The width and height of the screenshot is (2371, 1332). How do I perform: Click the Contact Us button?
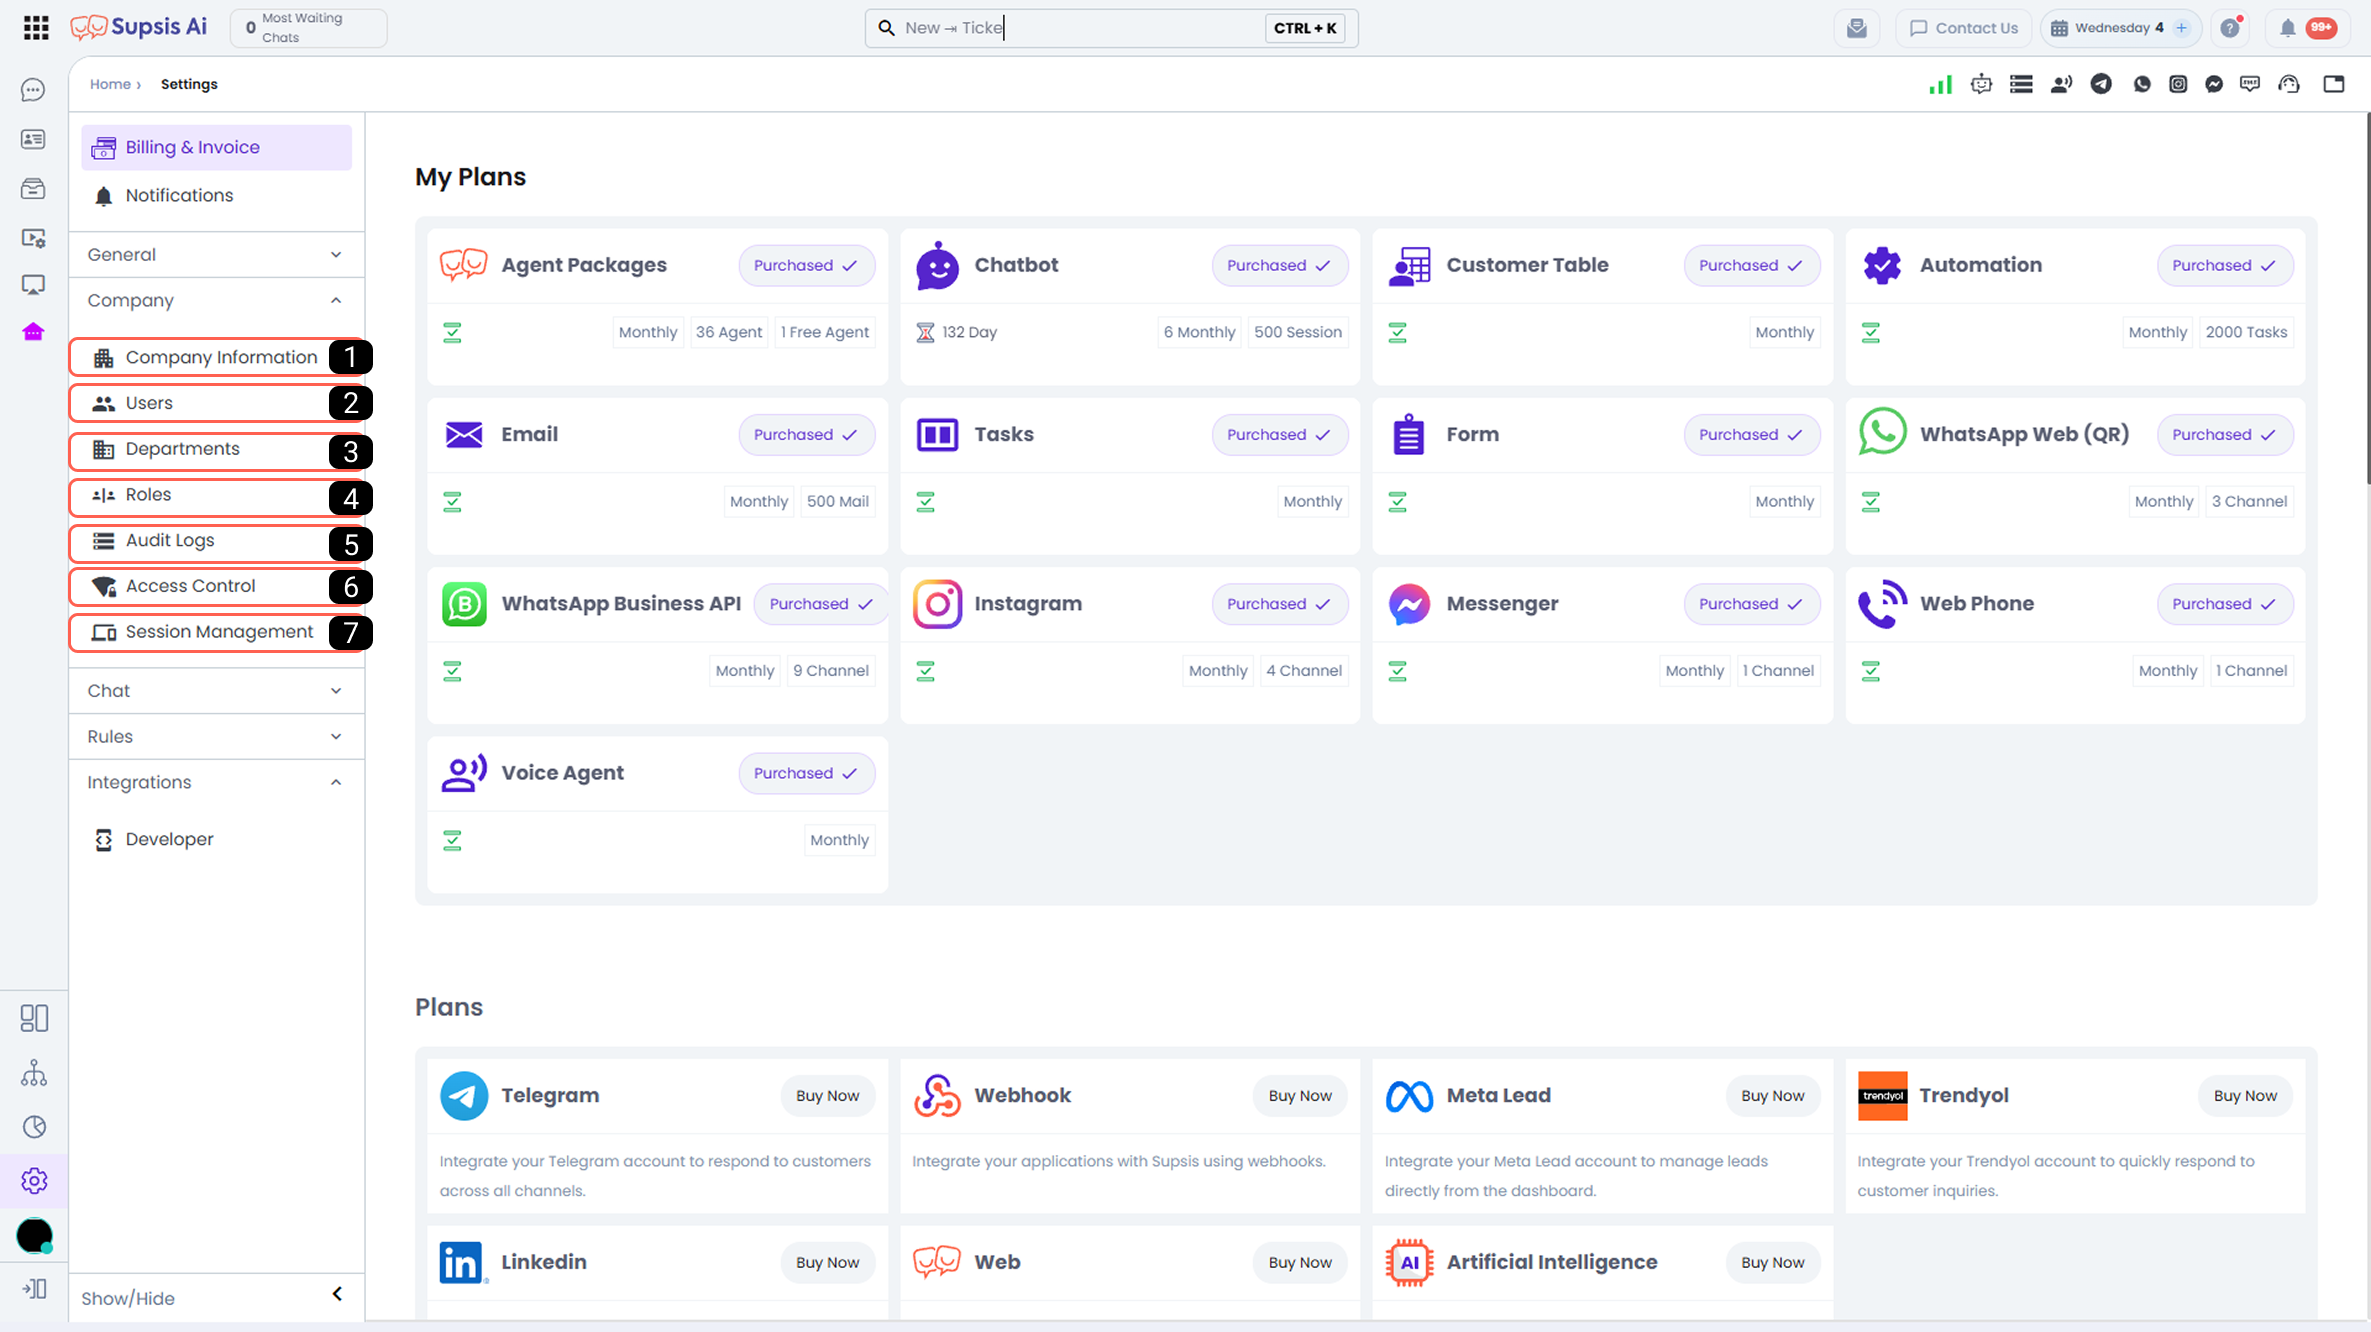1964,28
